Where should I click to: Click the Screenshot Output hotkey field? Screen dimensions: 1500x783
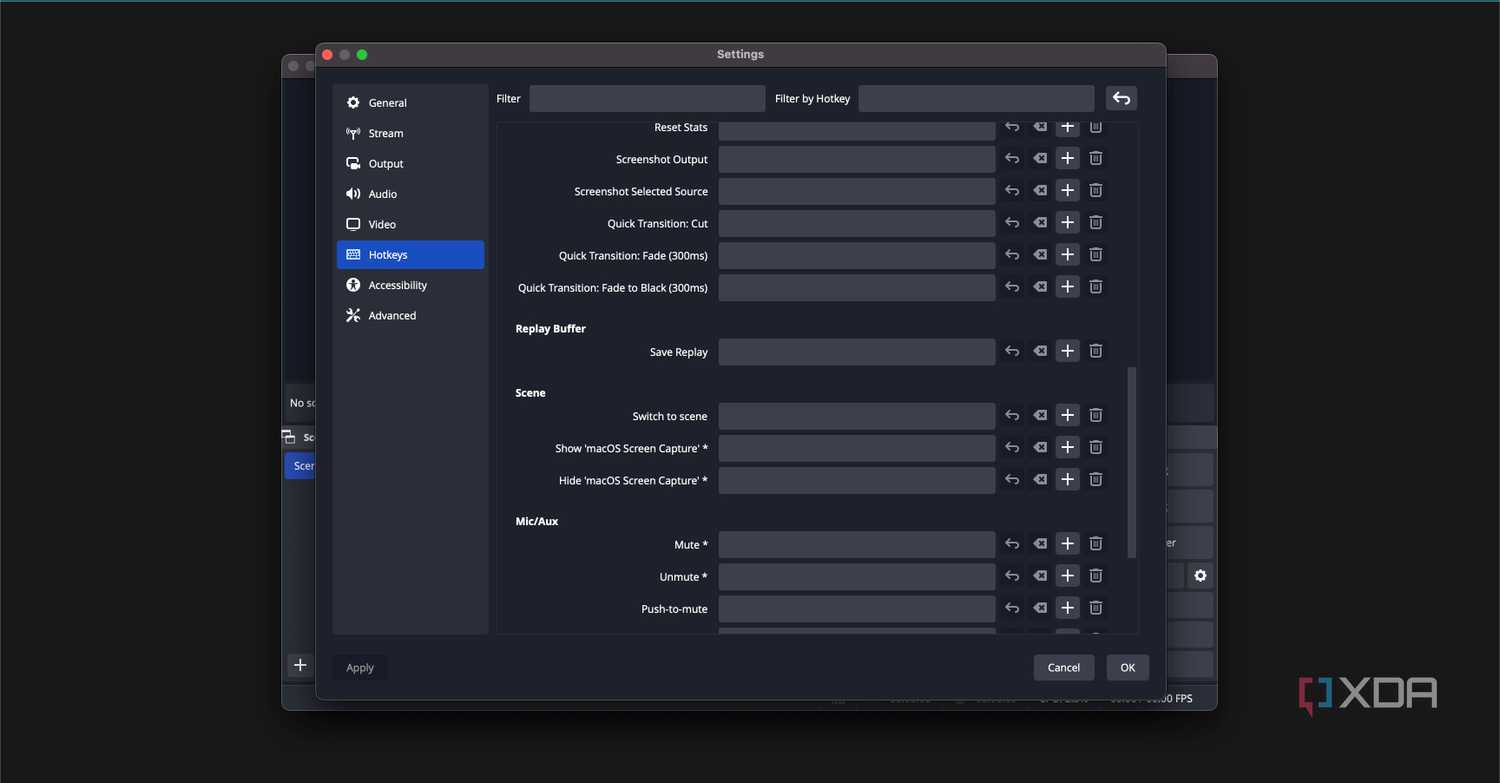857,159
